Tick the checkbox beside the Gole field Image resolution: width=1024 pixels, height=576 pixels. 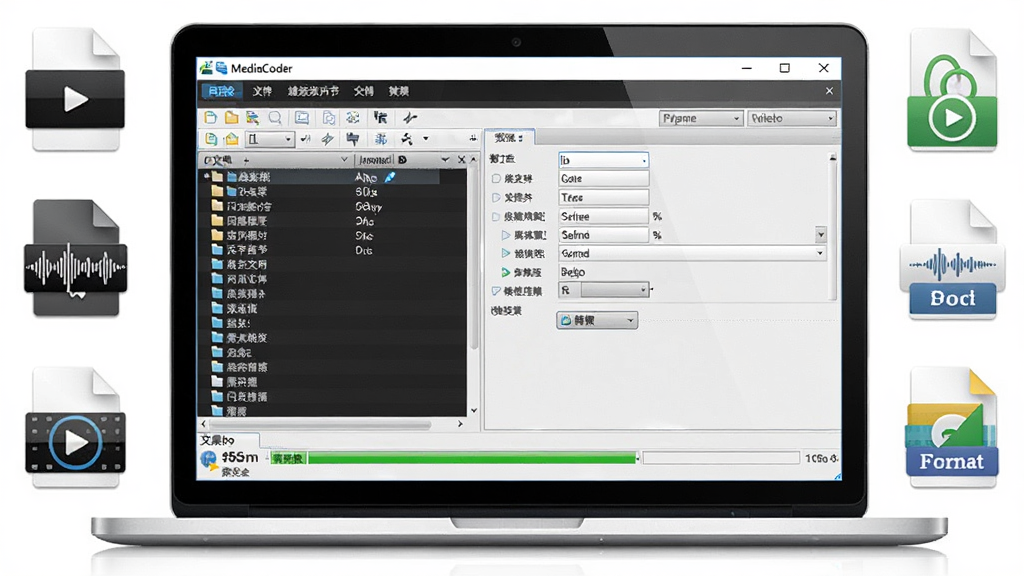[x=496, y=178]
